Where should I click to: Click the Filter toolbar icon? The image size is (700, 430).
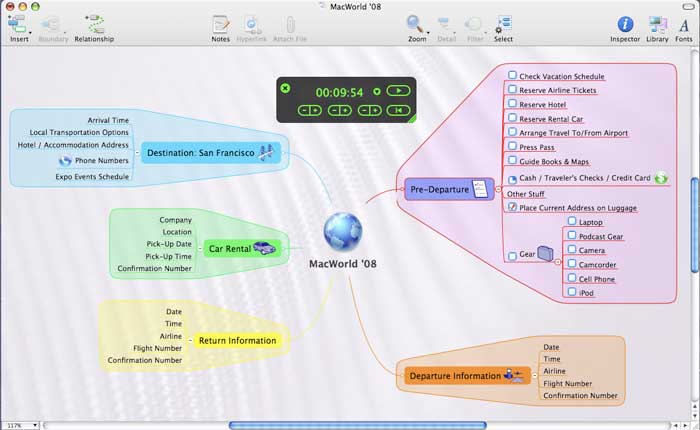point(474,24)
